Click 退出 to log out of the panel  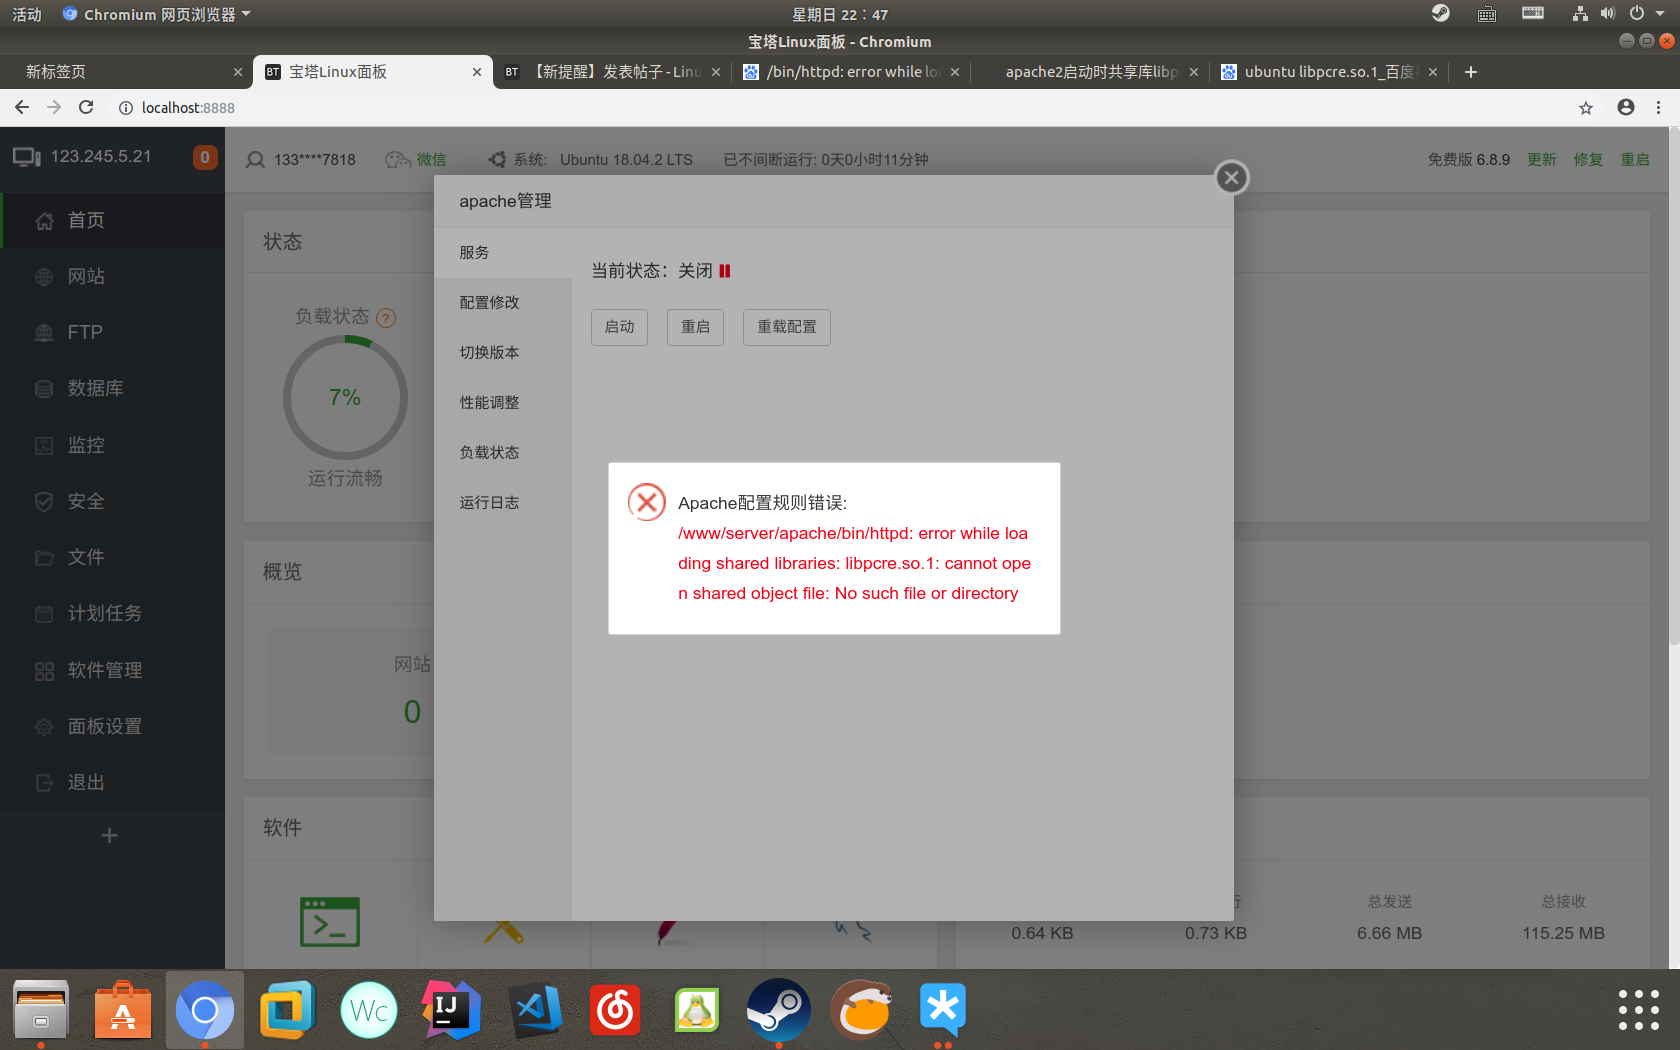coord(112,782)
